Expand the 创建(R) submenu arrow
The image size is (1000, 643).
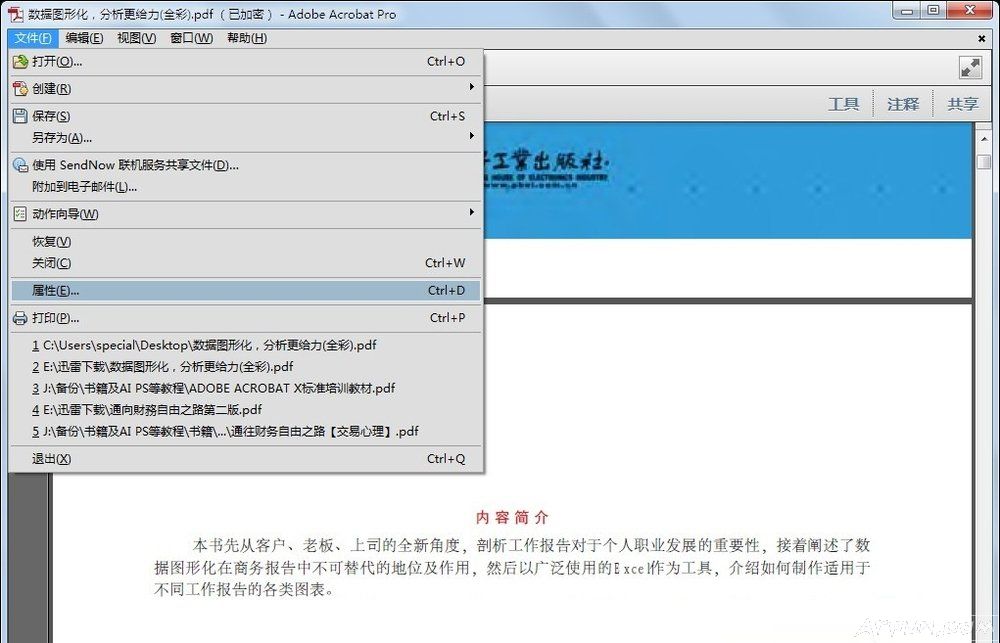[471, 87]
